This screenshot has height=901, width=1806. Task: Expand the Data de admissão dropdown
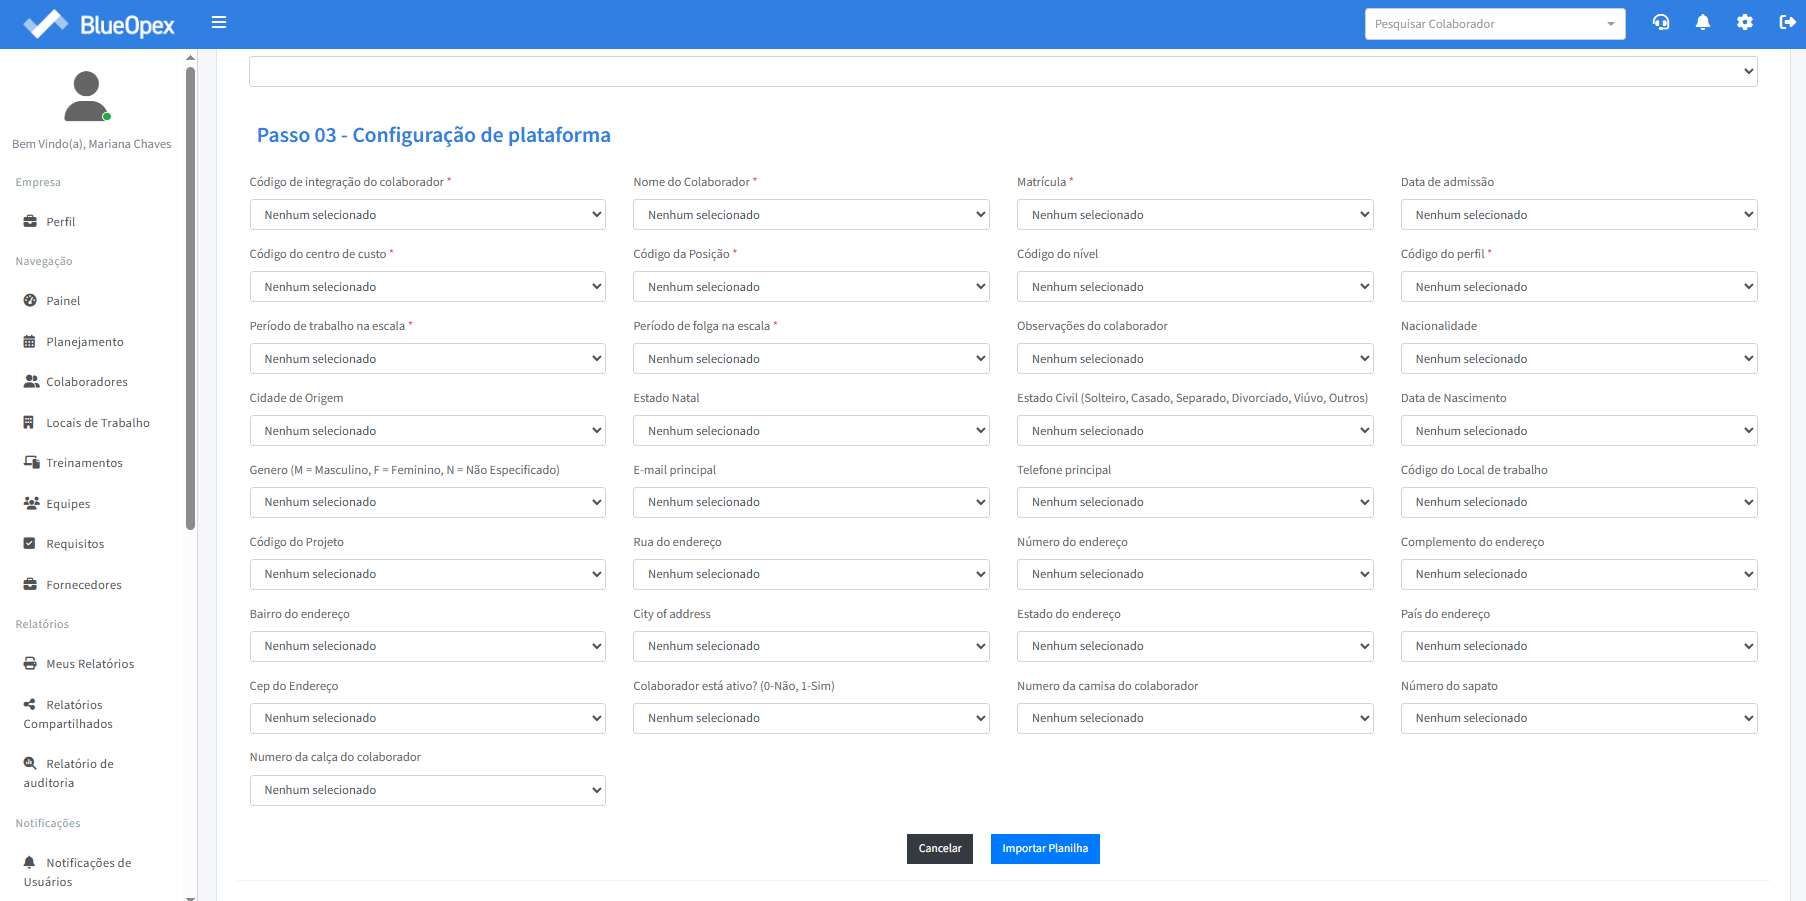click(x=1579, y=215)
